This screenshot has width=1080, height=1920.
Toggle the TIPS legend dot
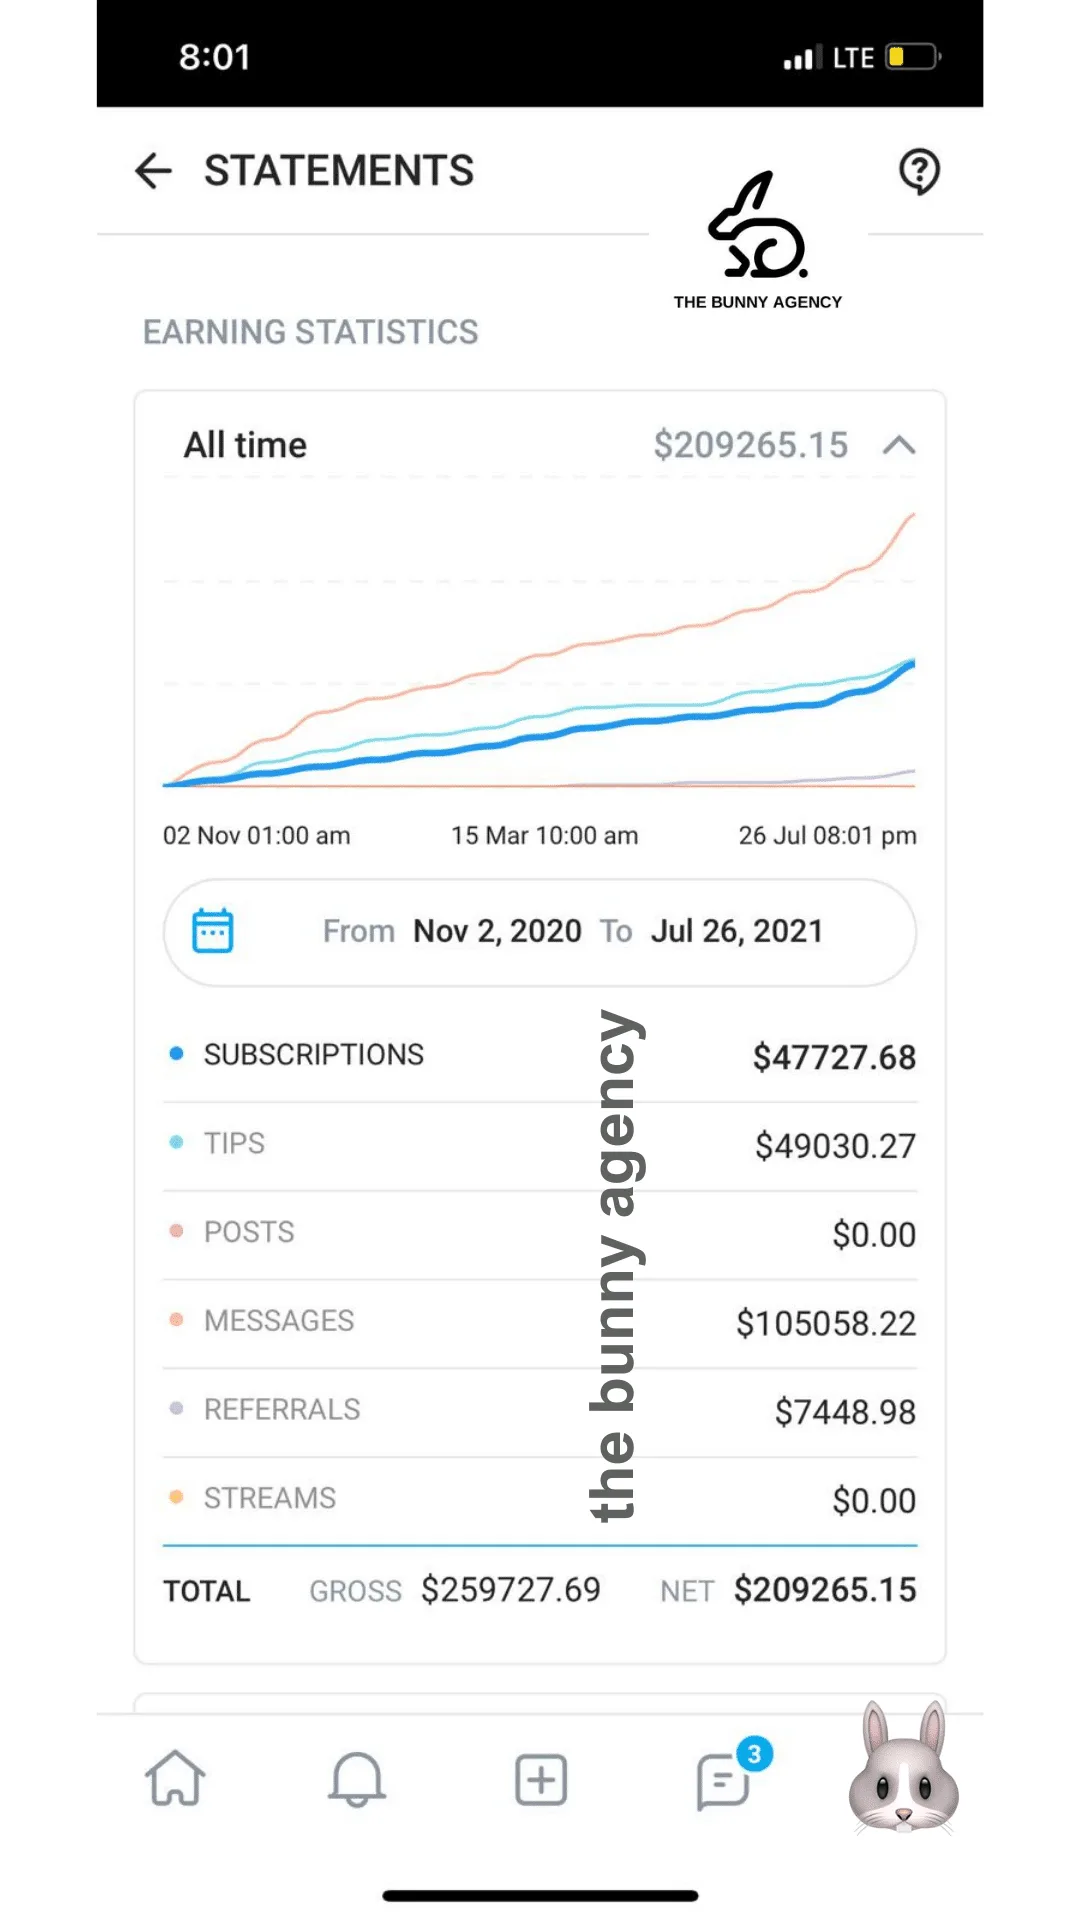(x=176, y=1142)
